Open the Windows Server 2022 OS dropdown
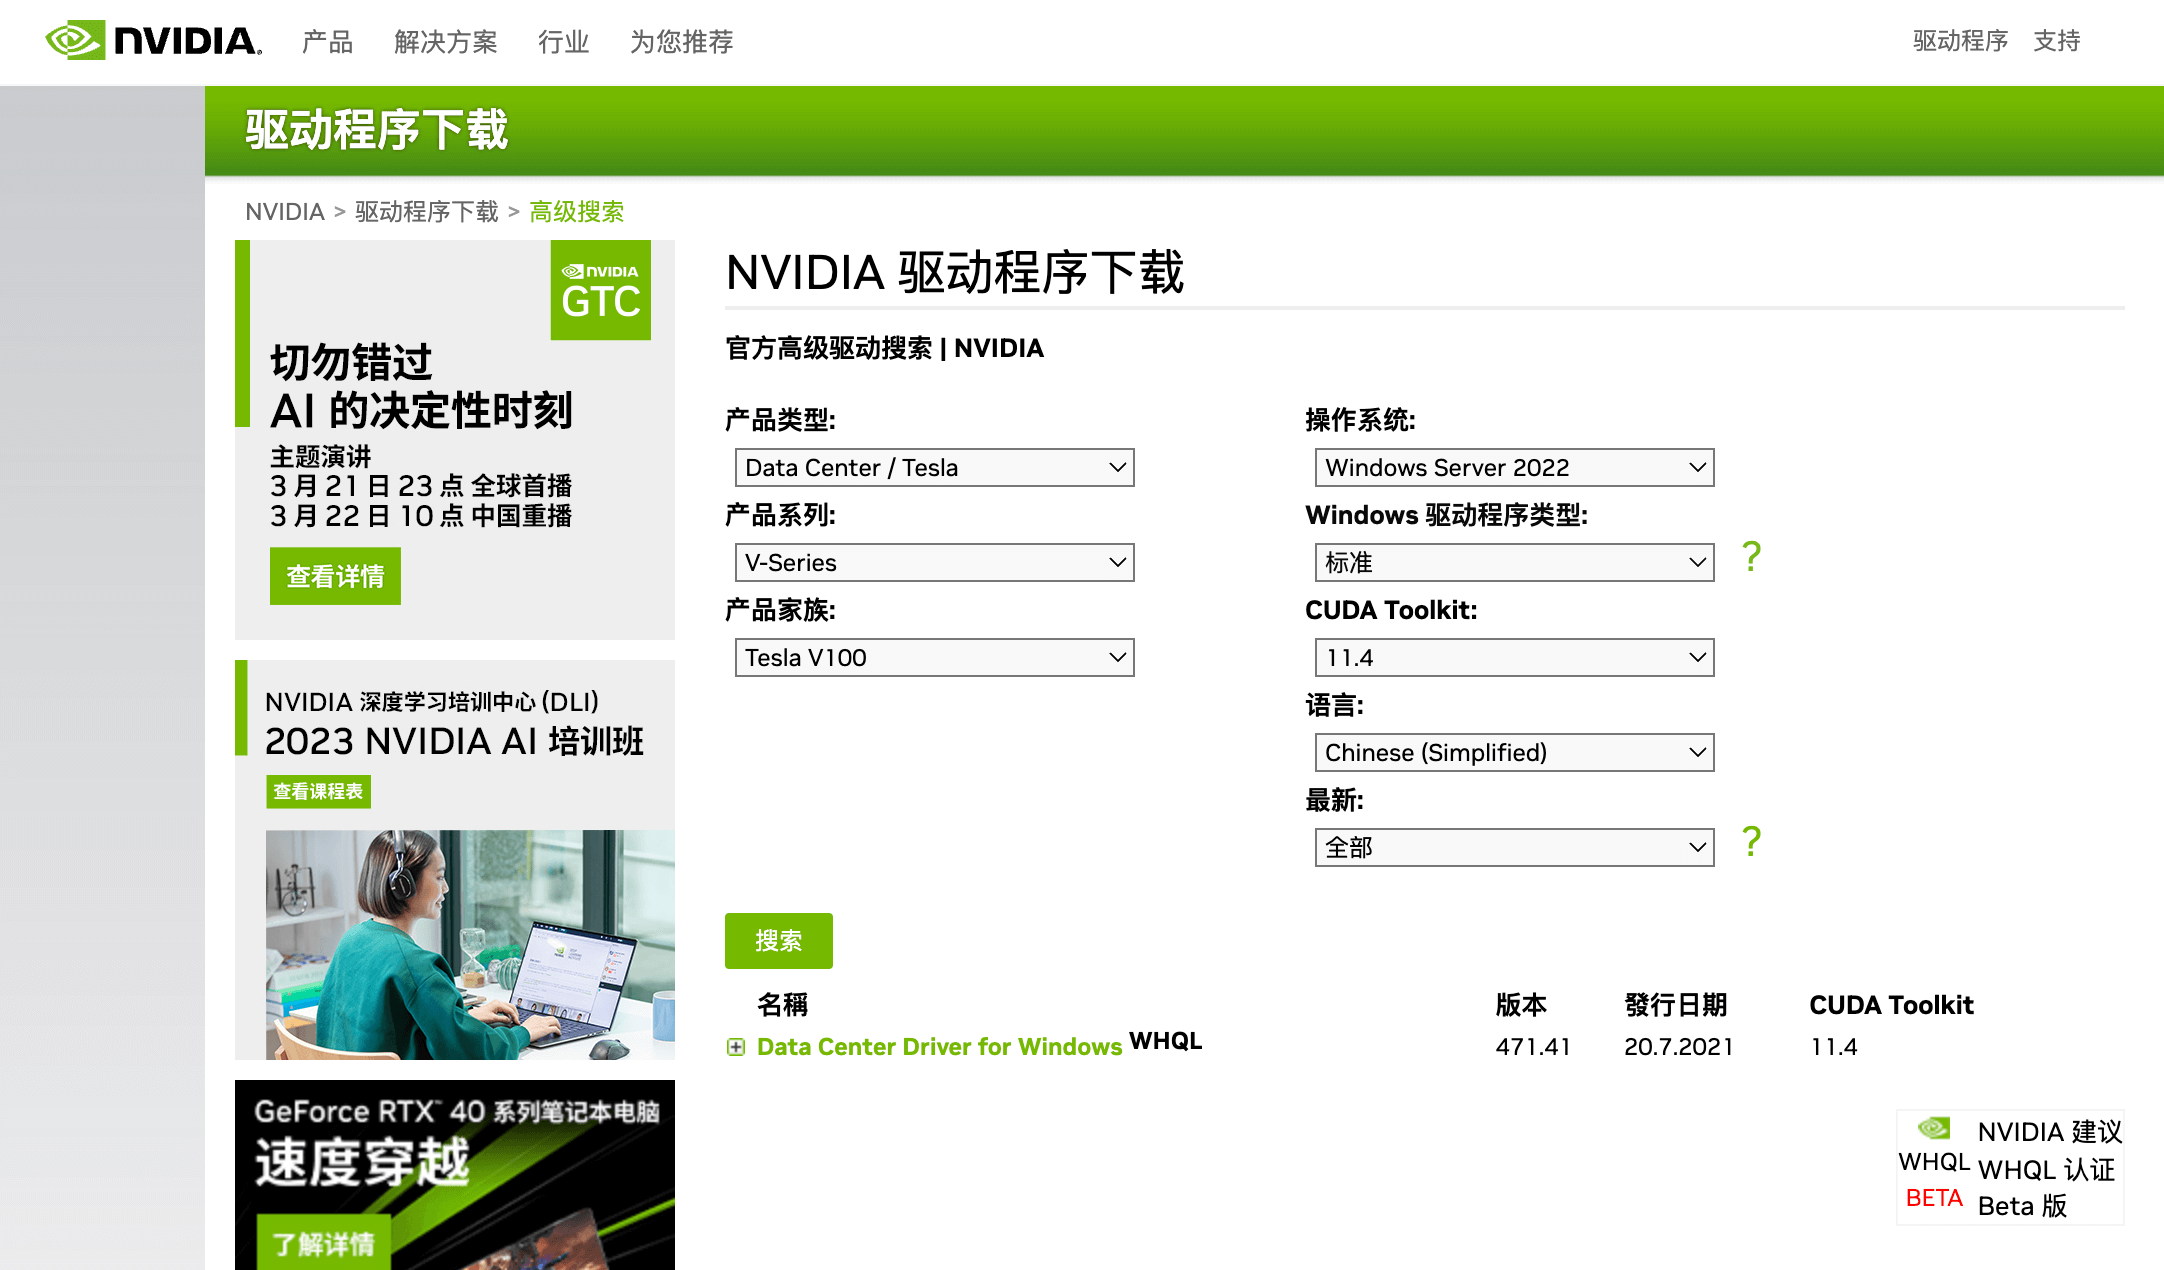Screen dimensions: 2164x1270 pos(1514,468)
